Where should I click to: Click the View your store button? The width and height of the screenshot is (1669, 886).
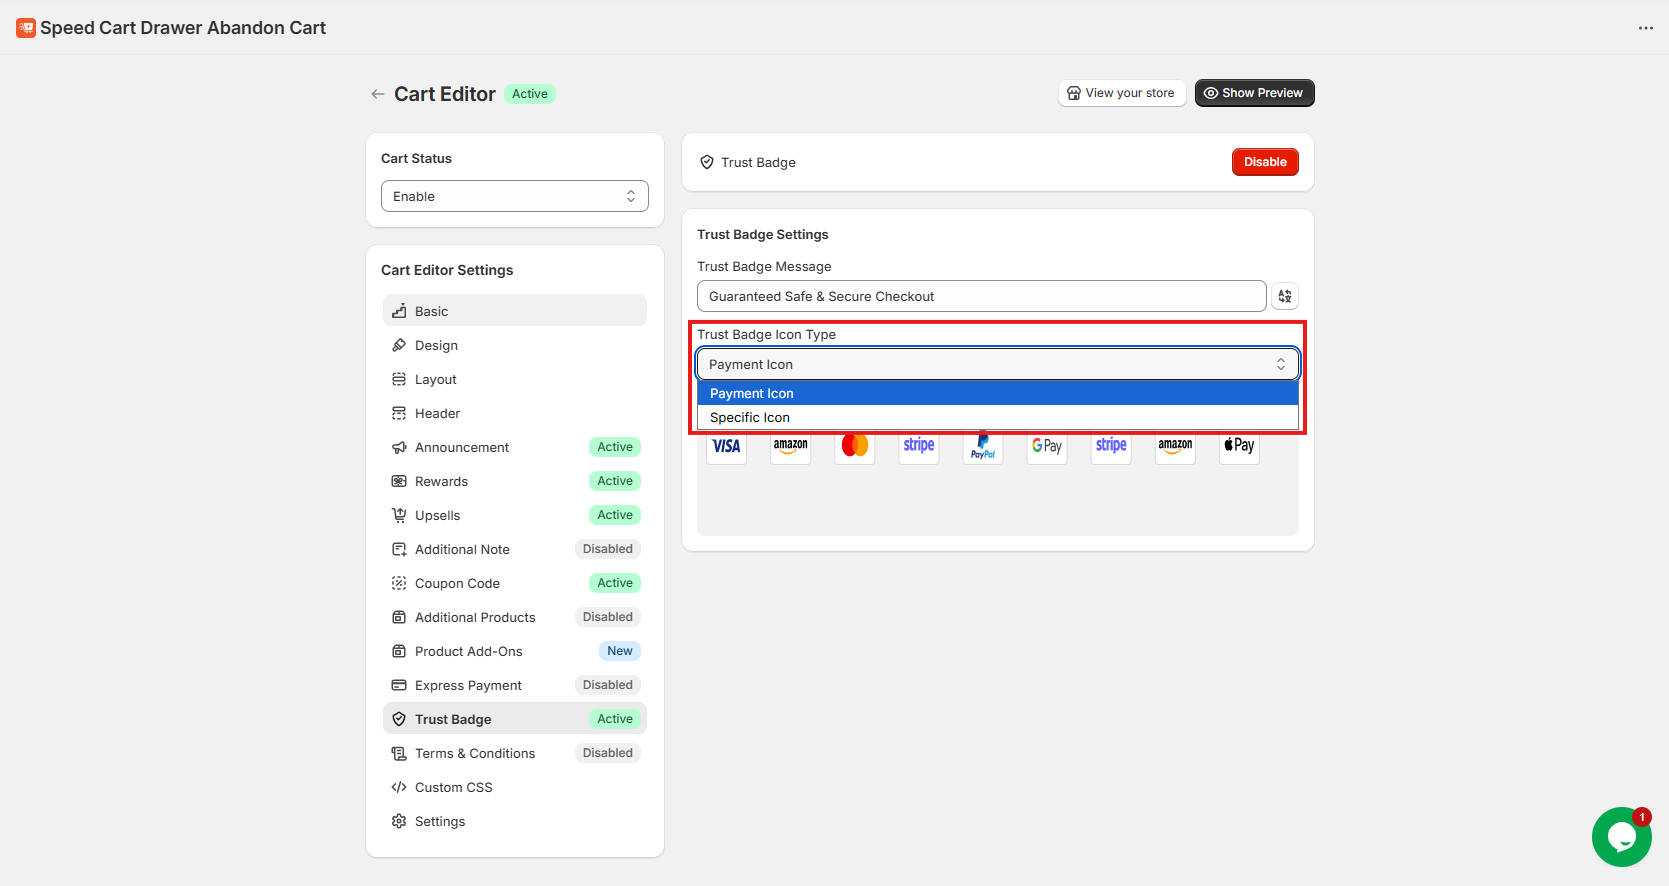pos(1121,93)
